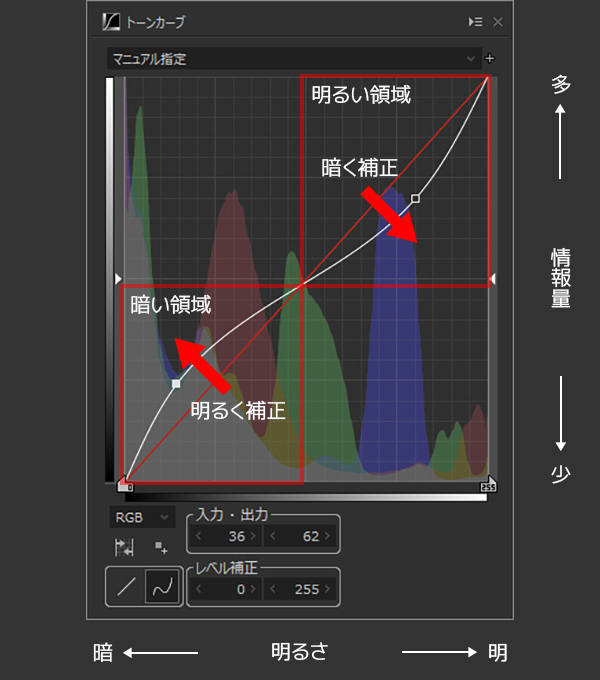Switch to smooth spline curve mode
Image resolution: width=600 pixels, height=680 pixels.
coord(162,586)
